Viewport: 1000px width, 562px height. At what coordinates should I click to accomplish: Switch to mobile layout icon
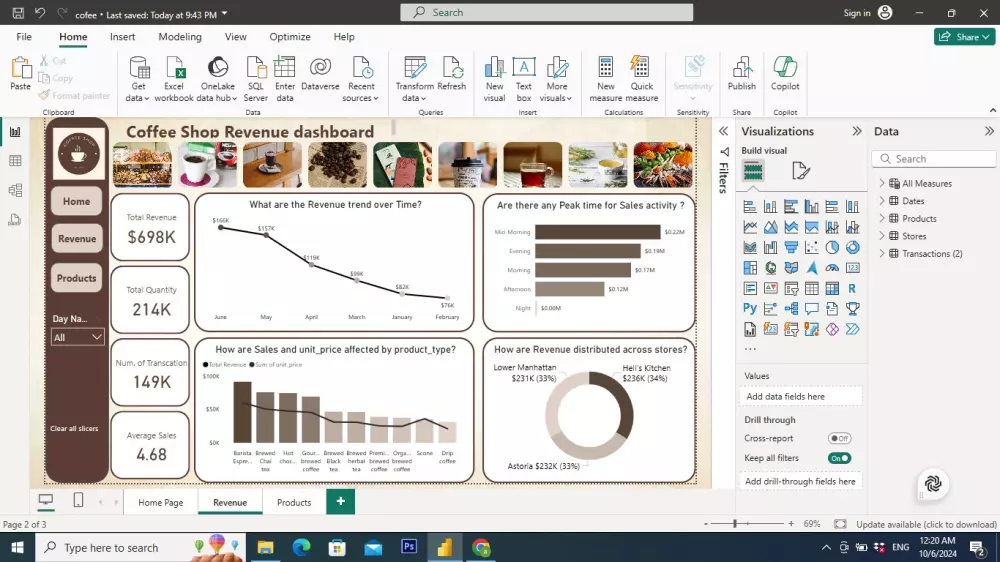pos(78,500)
